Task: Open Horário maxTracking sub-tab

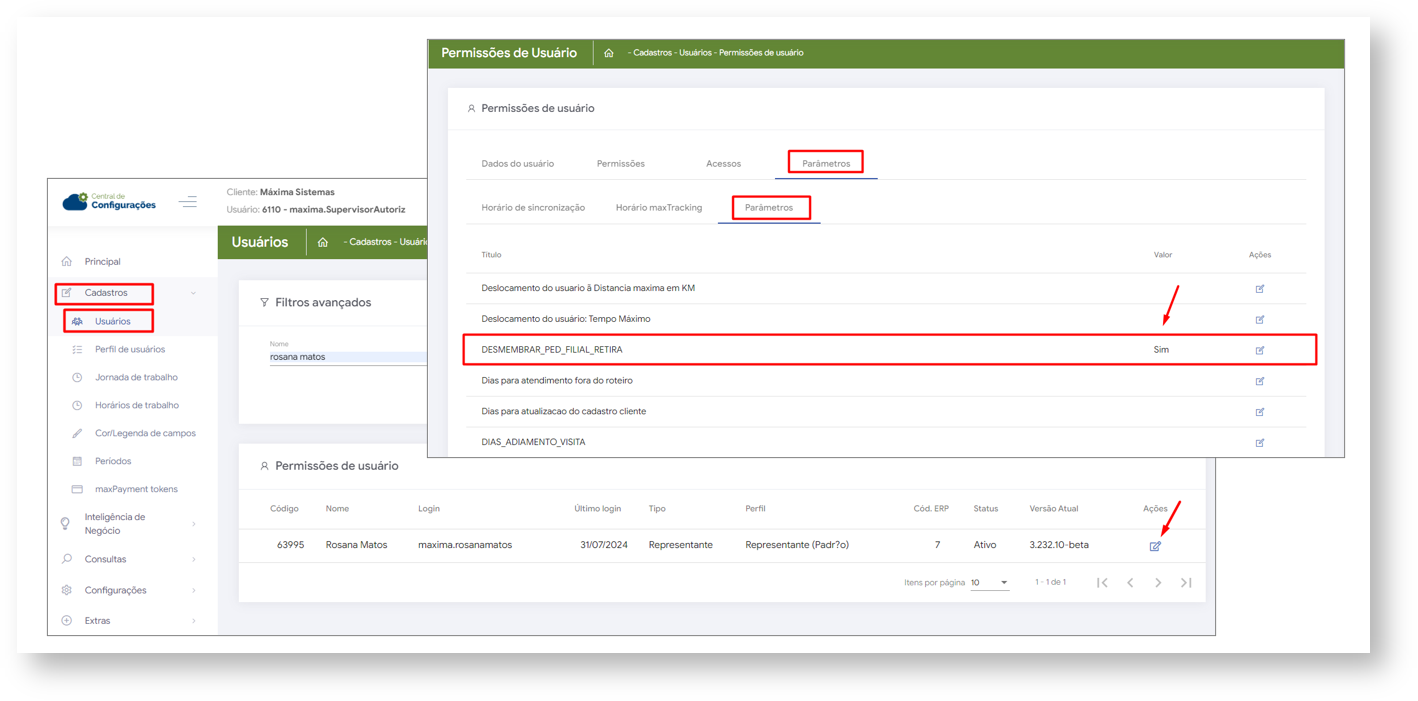Action: click(x=658, y=208)
